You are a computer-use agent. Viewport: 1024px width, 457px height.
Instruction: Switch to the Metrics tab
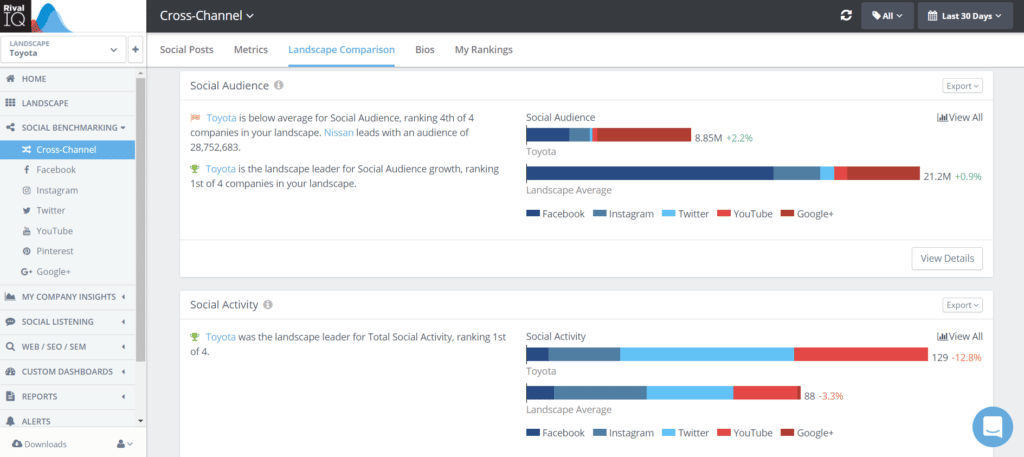tap(250, 49)
